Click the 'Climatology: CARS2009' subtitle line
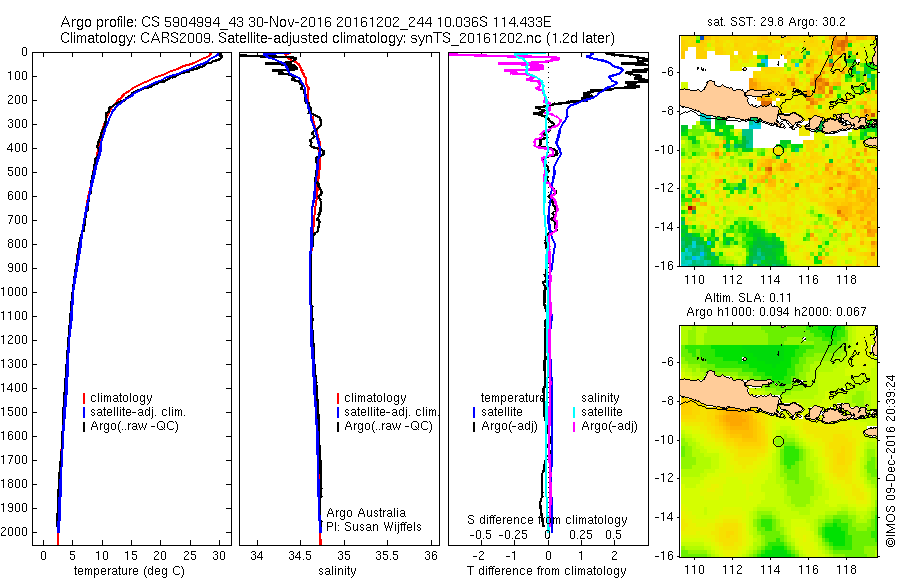Image resolution: width=900 pixels, height=580 pixels. tap(338, 38)
